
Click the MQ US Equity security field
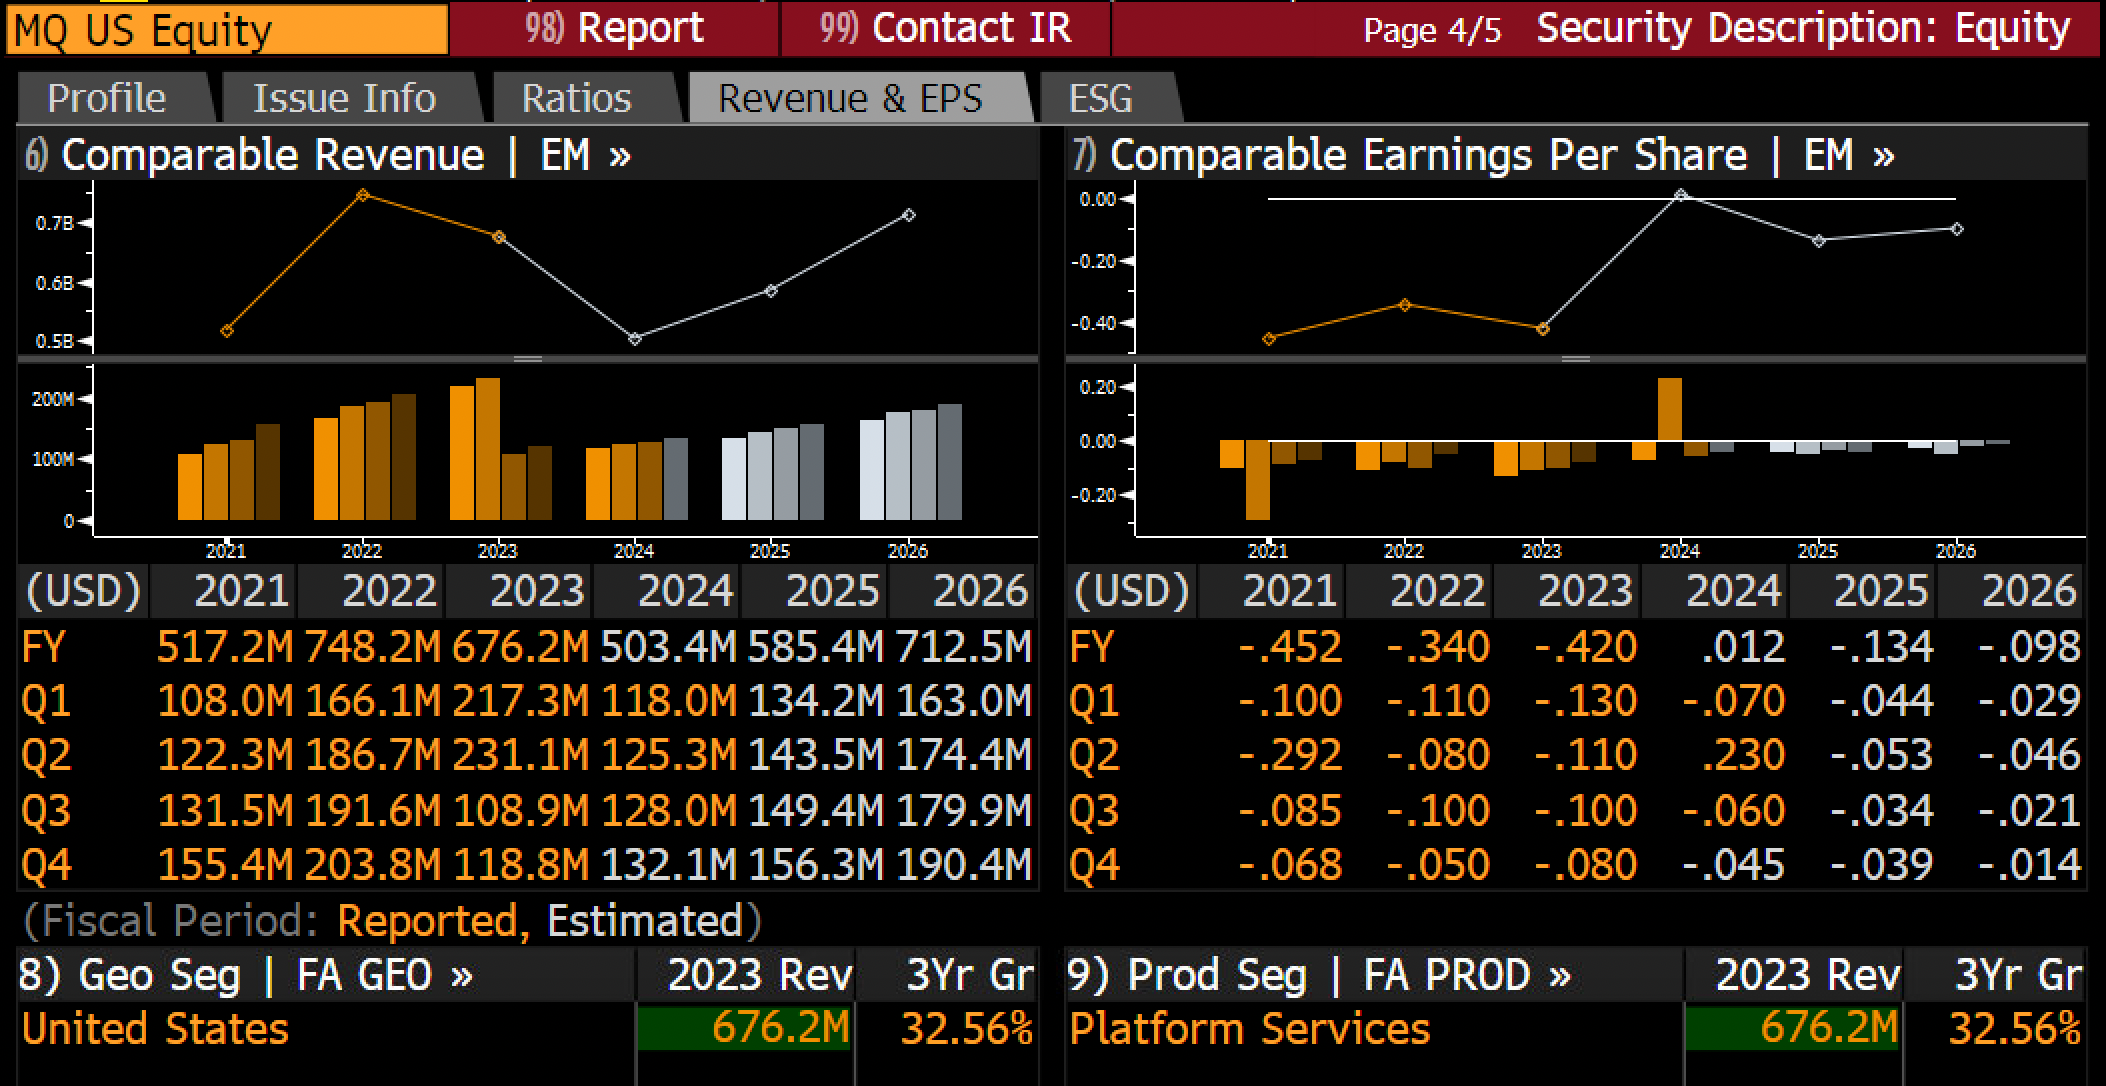pyautogui.click(x=227, y=30)
